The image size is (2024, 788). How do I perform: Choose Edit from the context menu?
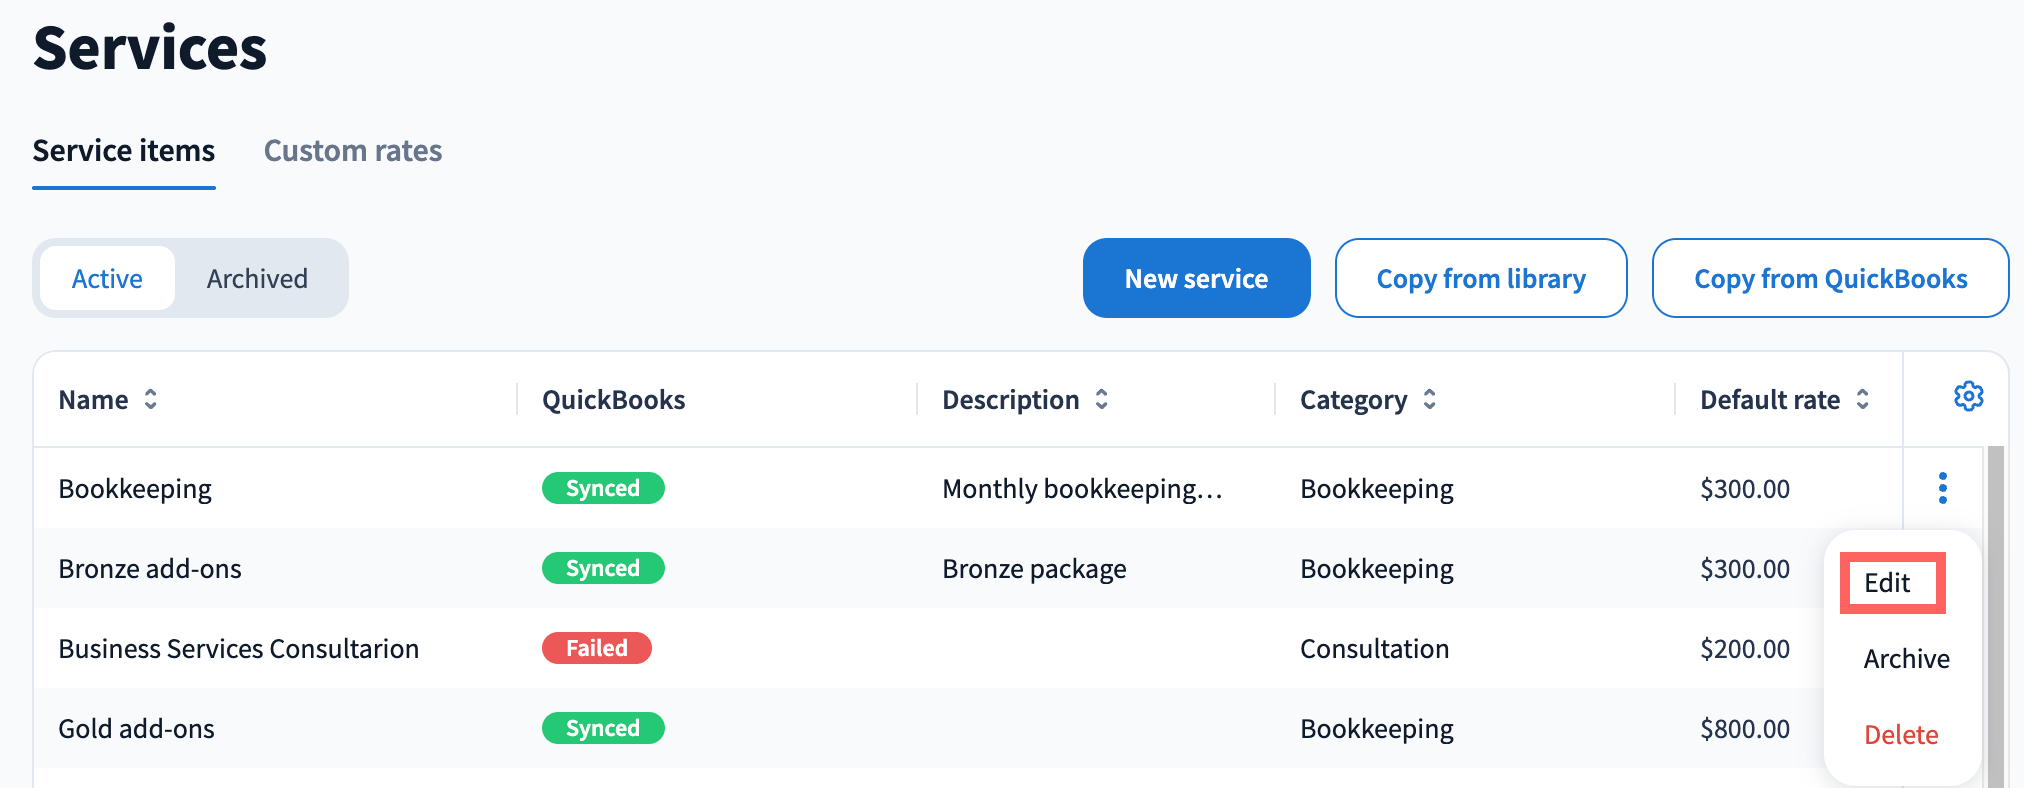point(1887,583)
